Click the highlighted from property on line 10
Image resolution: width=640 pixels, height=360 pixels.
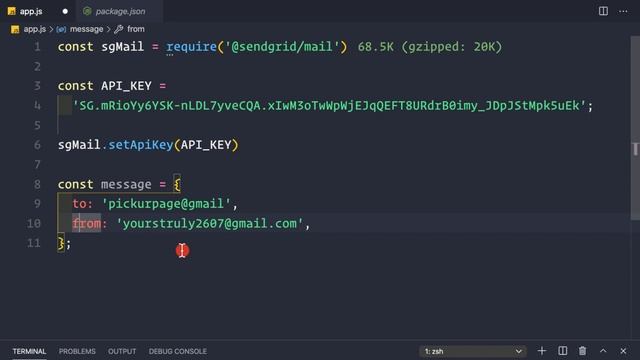coord(87,223)
